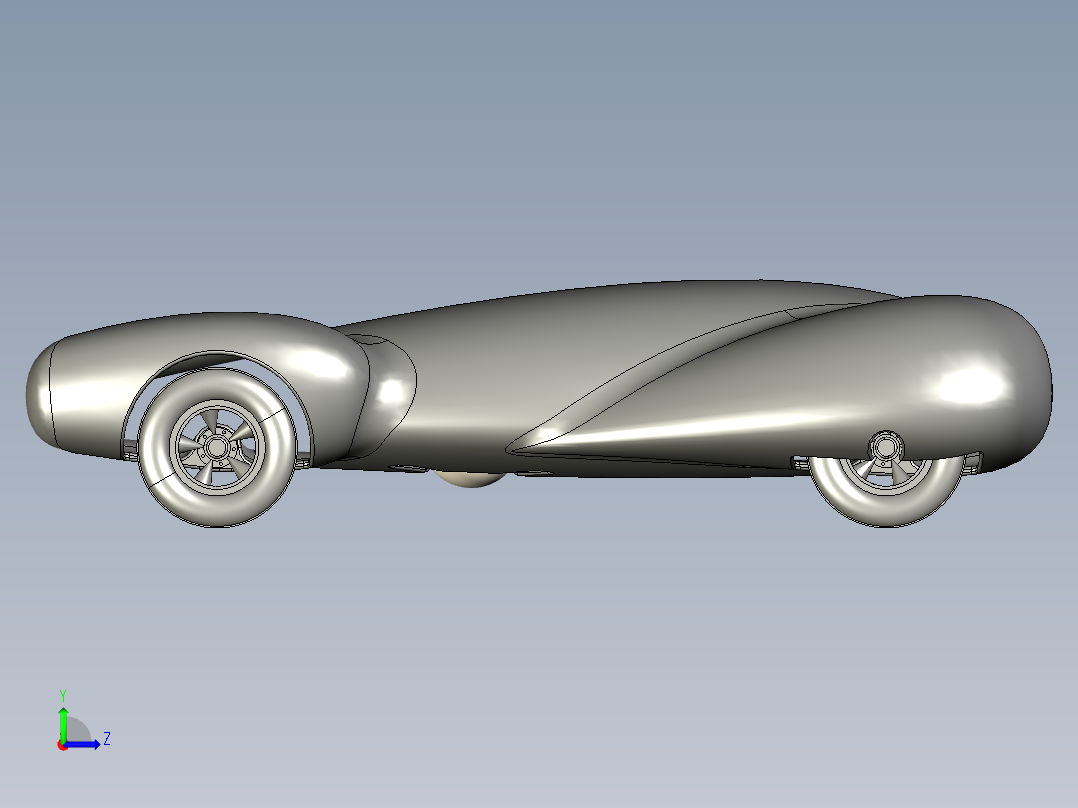Click the blue Z axis arrow of triad

[x=84, y=744]
